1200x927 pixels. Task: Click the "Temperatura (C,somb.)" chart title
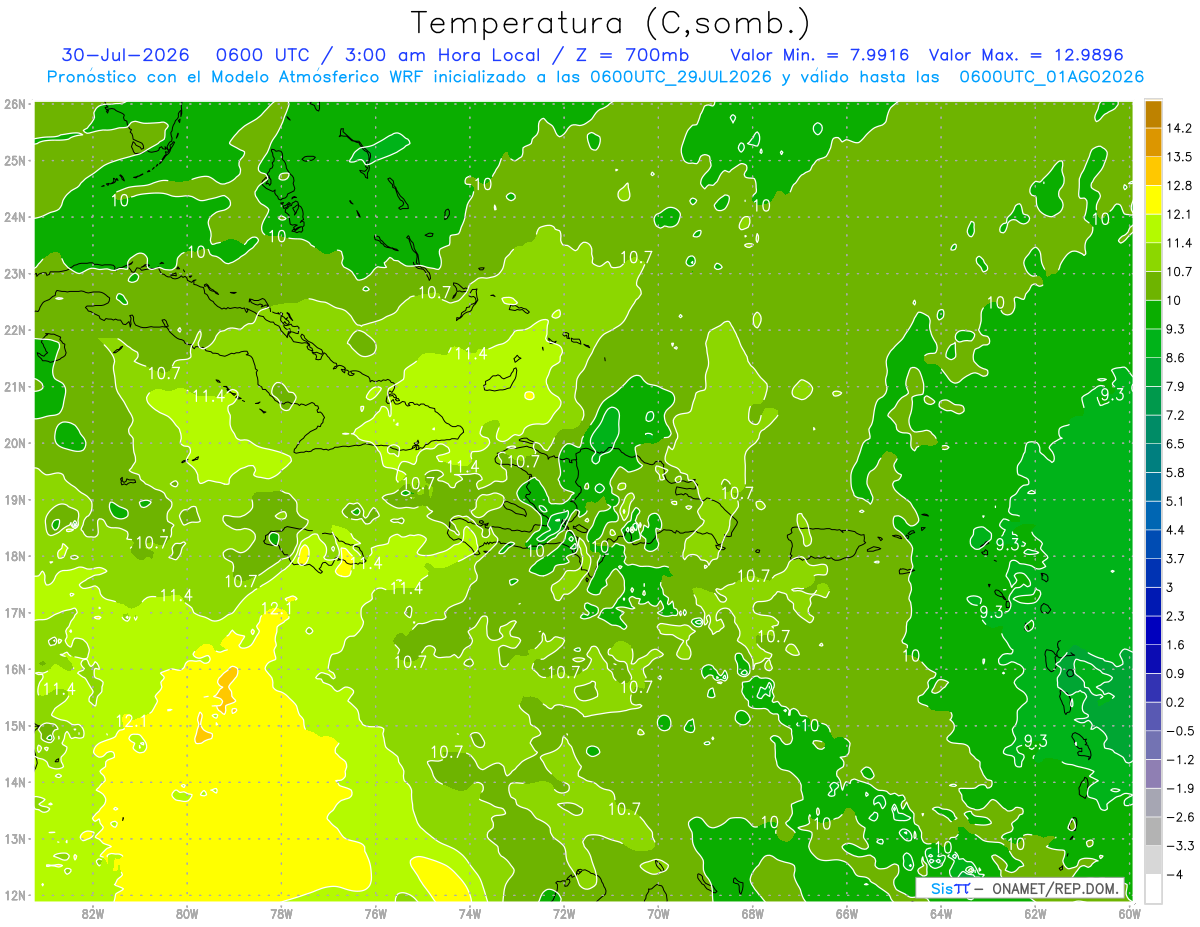click(610, 23)
